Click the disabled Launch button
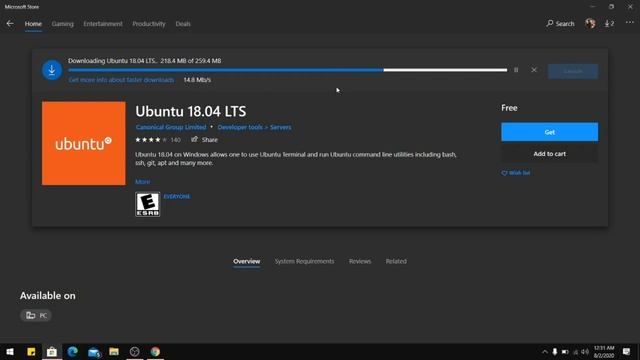 573,71
